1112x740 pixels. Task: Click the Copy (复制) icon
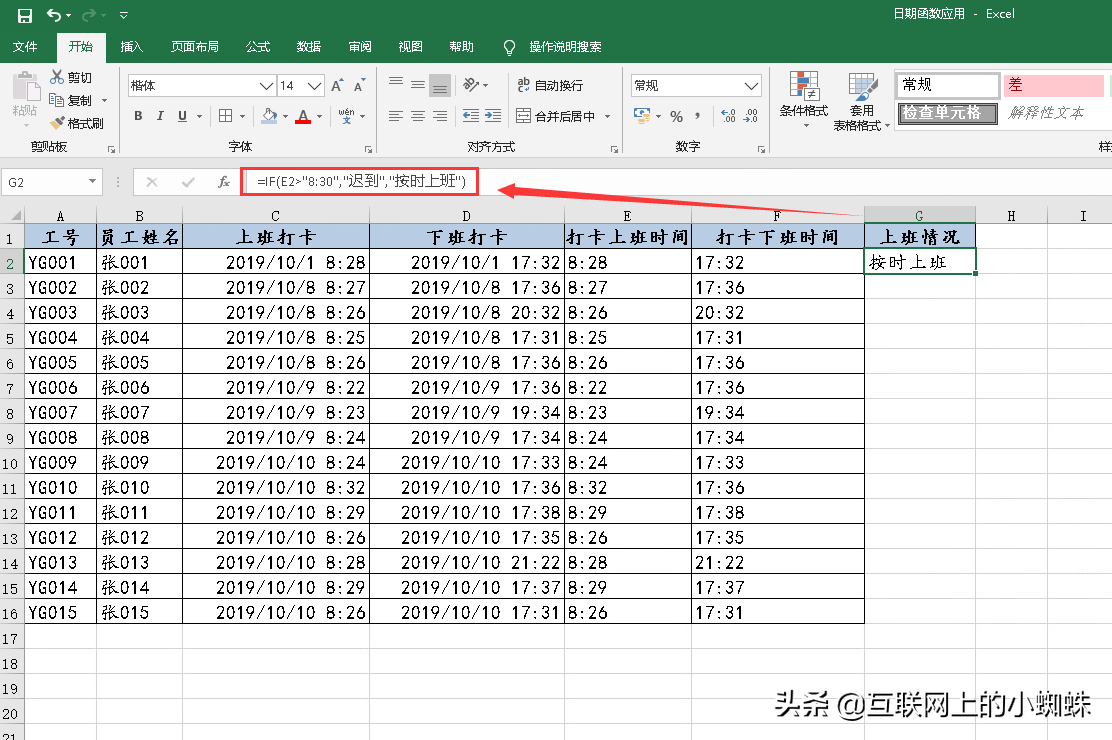coord(57,100)
